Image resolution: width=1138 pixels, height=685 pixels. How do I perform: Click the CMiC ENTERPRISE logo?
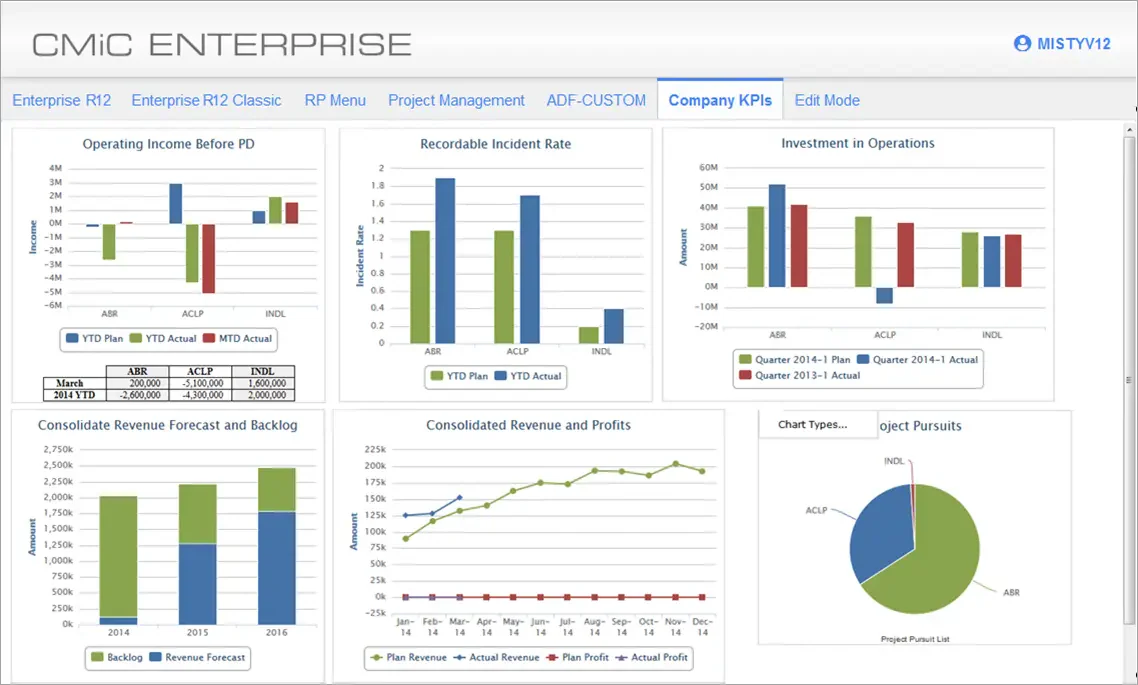(x=221, y=44)
